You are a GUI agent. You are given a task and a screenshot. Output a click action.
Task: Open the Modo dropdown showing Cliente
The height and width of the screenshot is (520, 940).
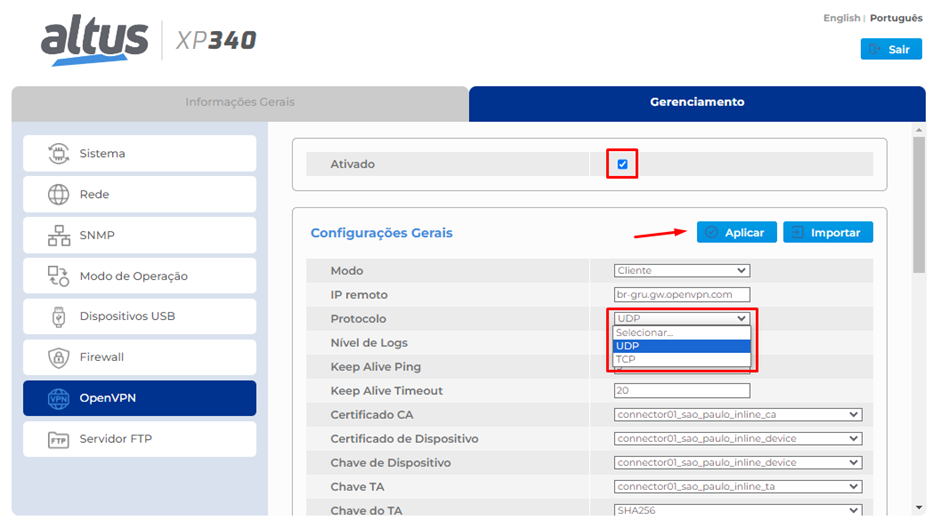(x=682, y=271)
